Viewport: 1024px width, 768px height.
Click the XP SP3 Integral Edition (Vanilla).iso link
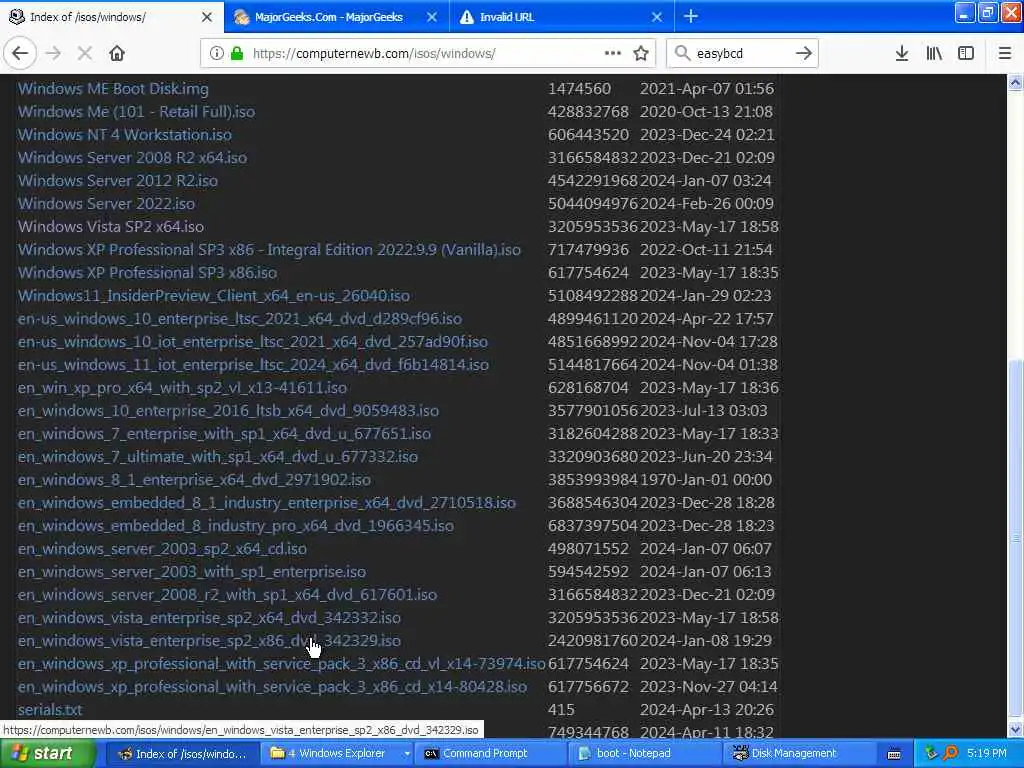tap(270, 249)
